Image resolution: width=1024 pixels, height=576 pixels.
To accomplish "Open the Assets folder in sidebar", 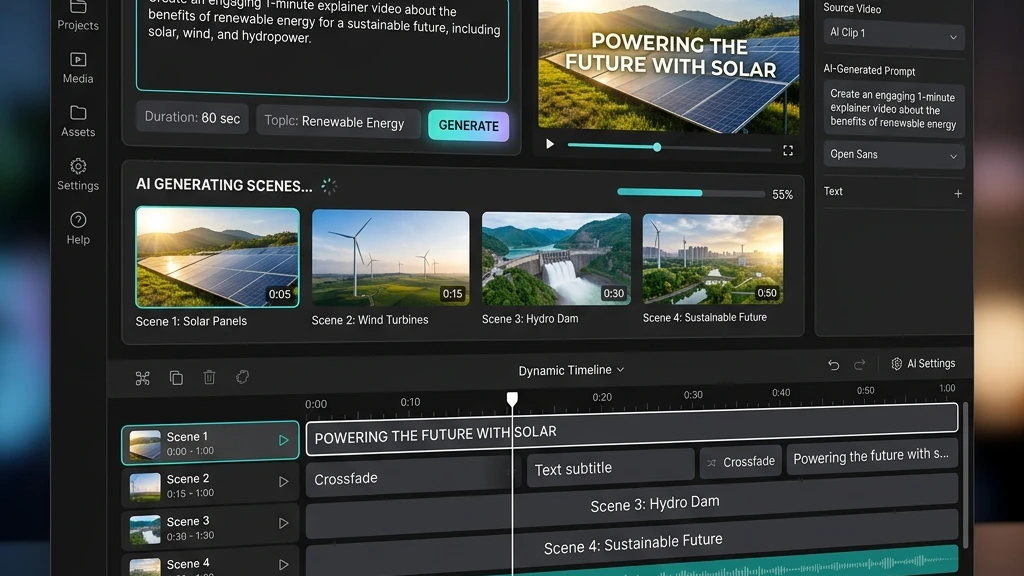I will click(78, 121).
